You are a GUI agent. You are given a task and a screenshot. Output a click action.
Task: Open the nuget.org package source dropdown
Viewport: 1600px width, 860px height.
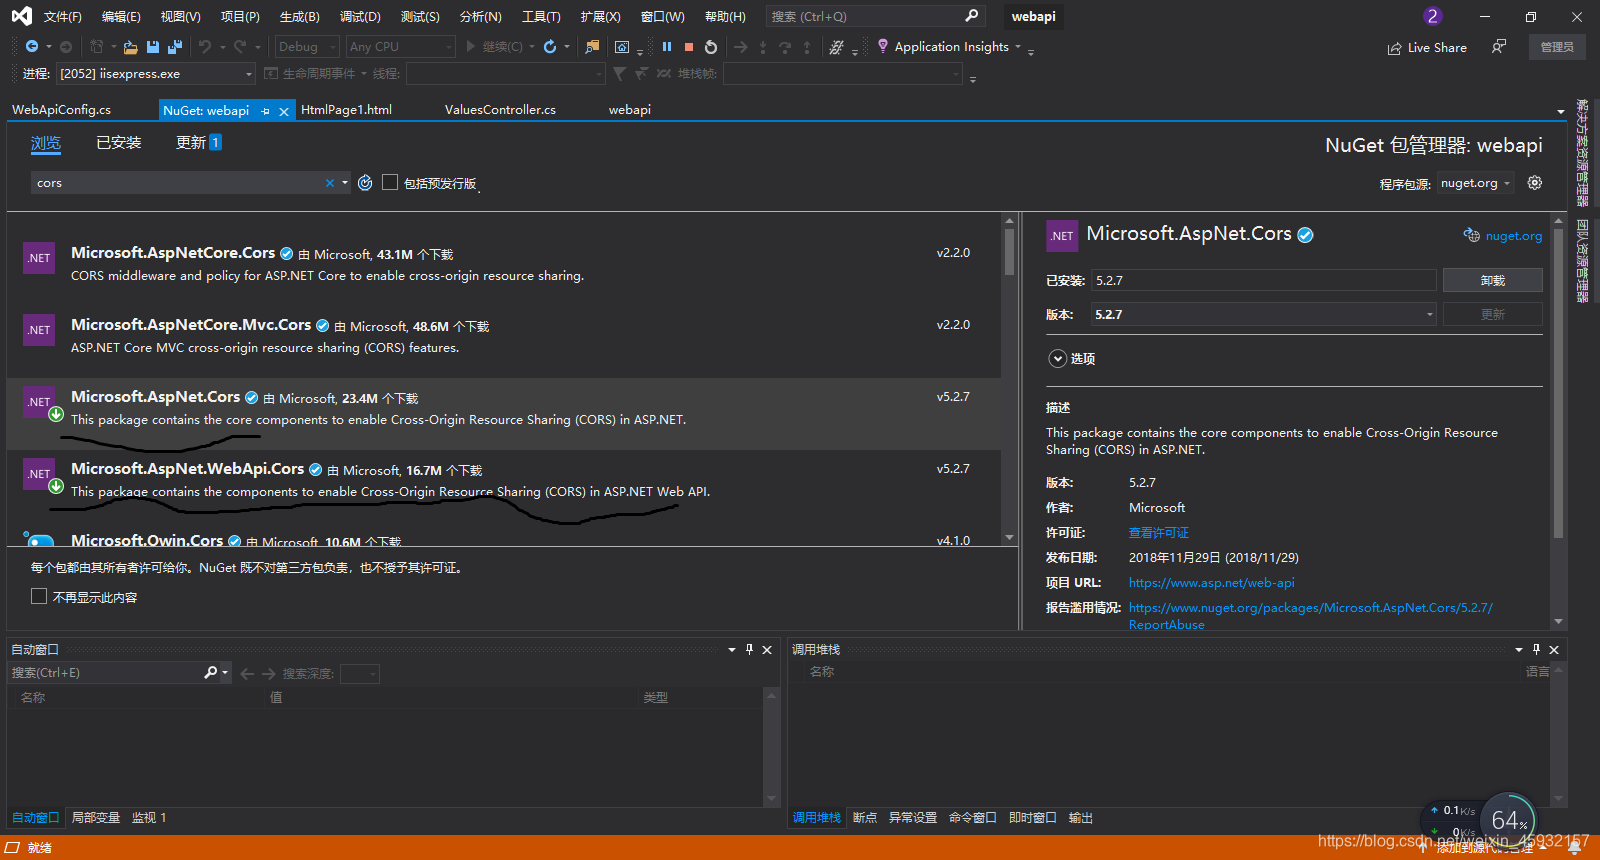[1476, 183]
